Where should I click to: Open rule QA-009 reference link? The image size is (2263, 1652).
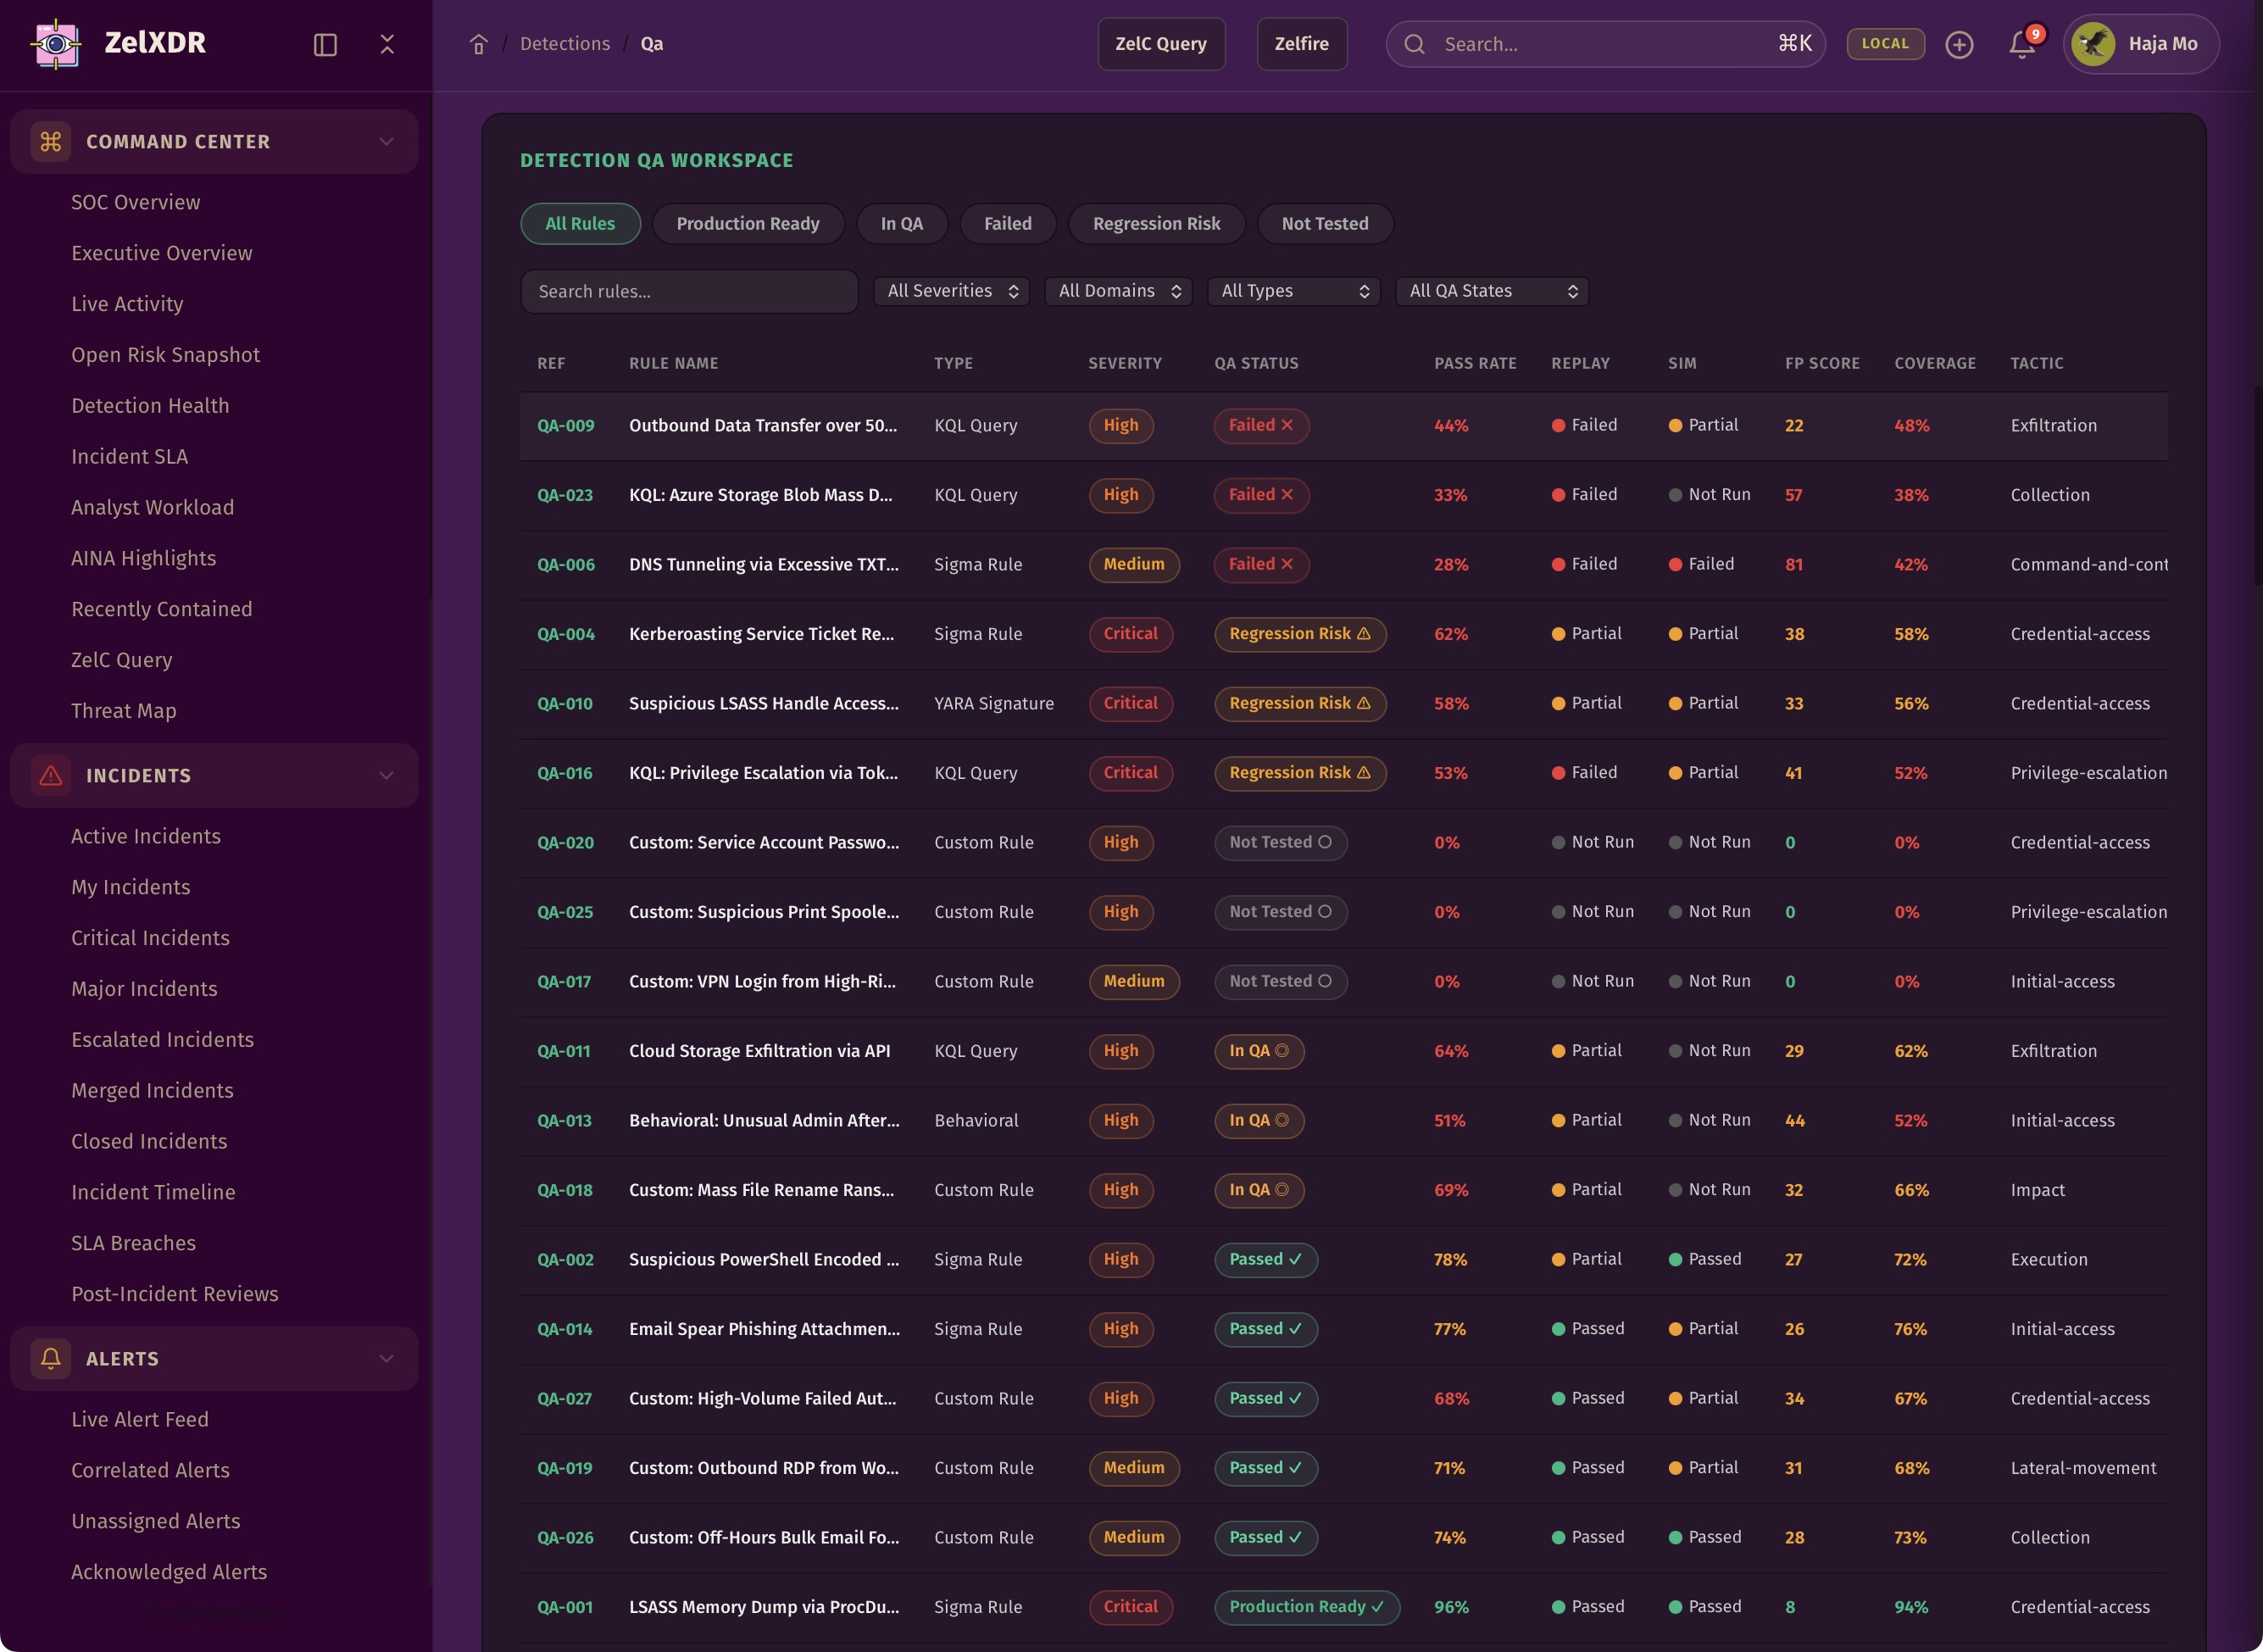click(x=565, y=426)
